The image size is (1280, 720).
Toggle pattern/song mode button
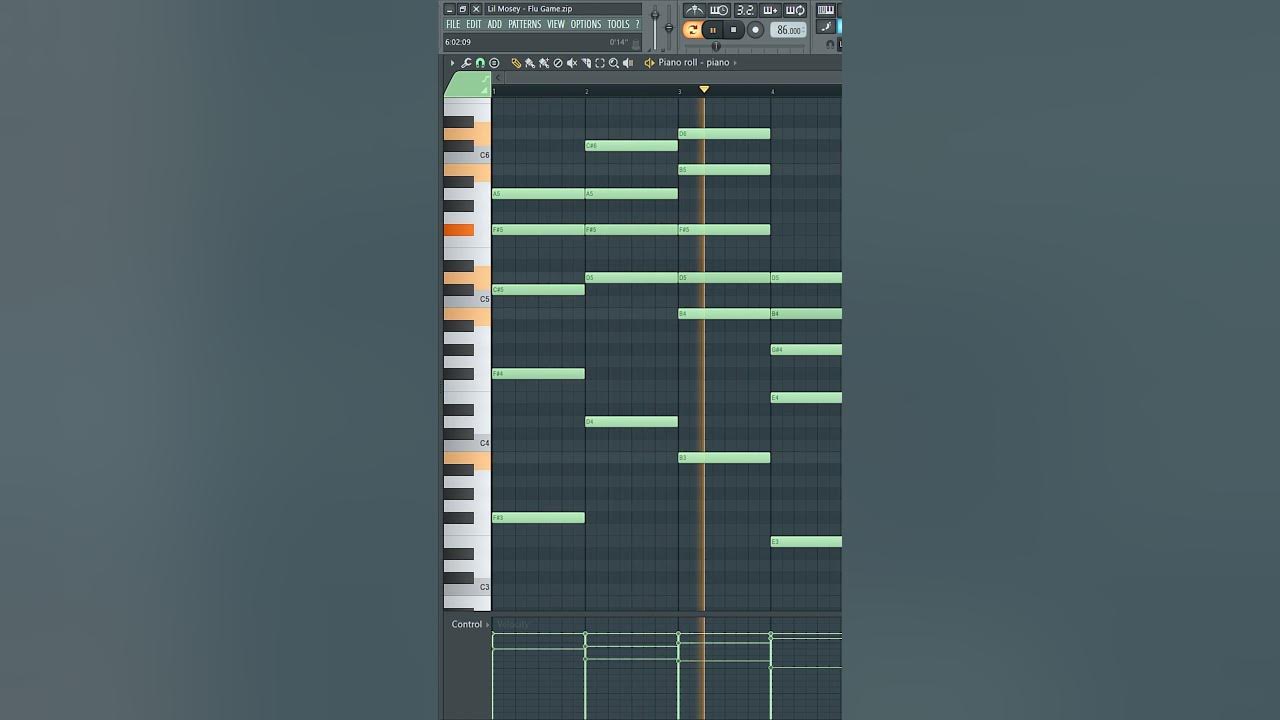tap(692, 30)
